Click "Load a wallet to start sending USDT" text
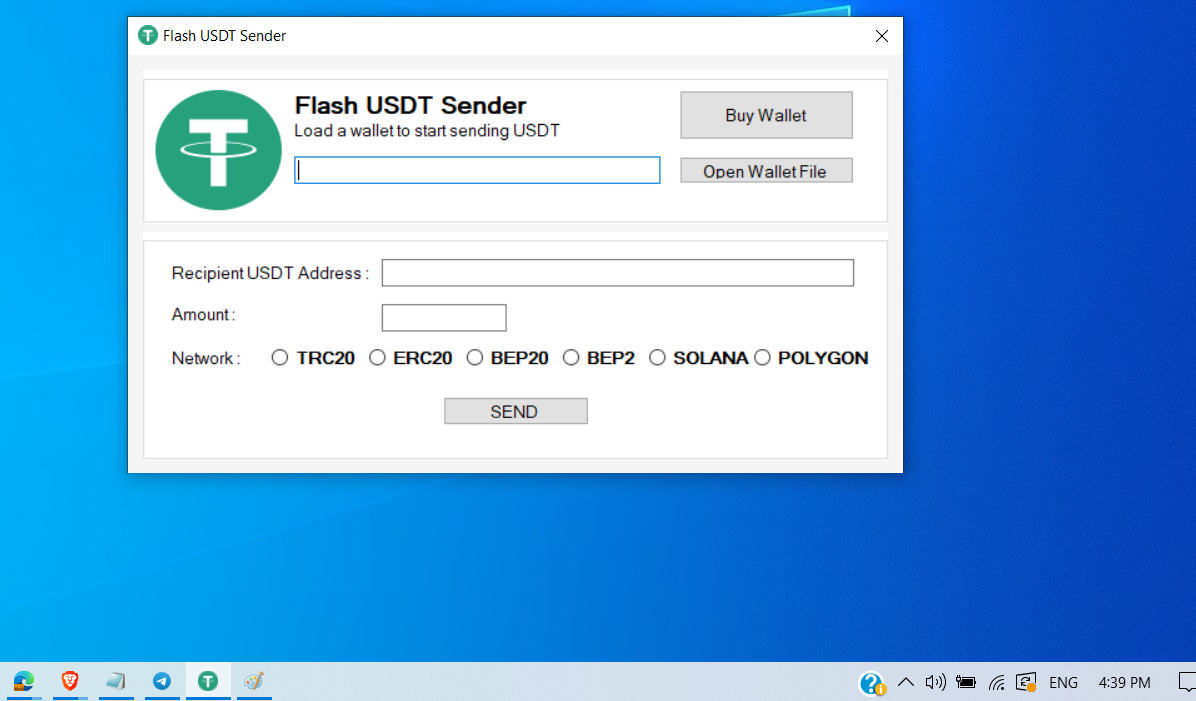This screenshot has height=701, width=1196. pos(427,130)
